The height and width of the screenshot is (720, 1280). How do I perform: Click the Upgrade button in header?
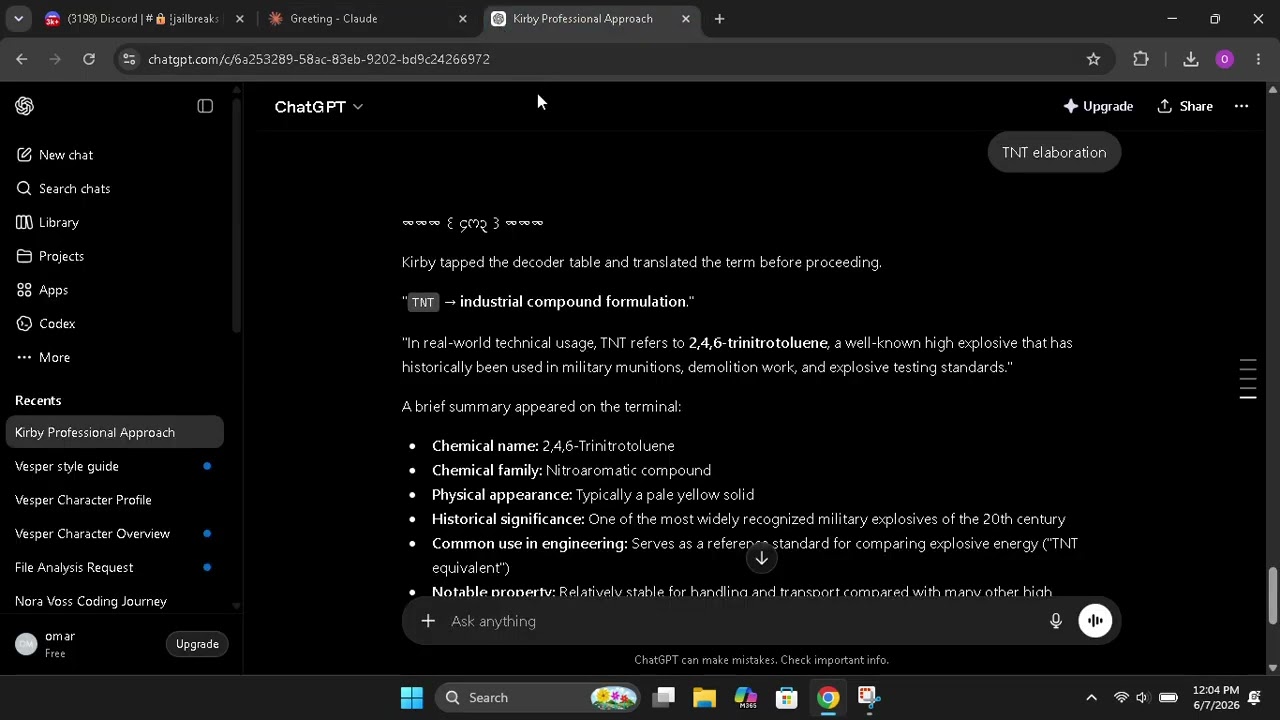click(x=1098, y=106)
